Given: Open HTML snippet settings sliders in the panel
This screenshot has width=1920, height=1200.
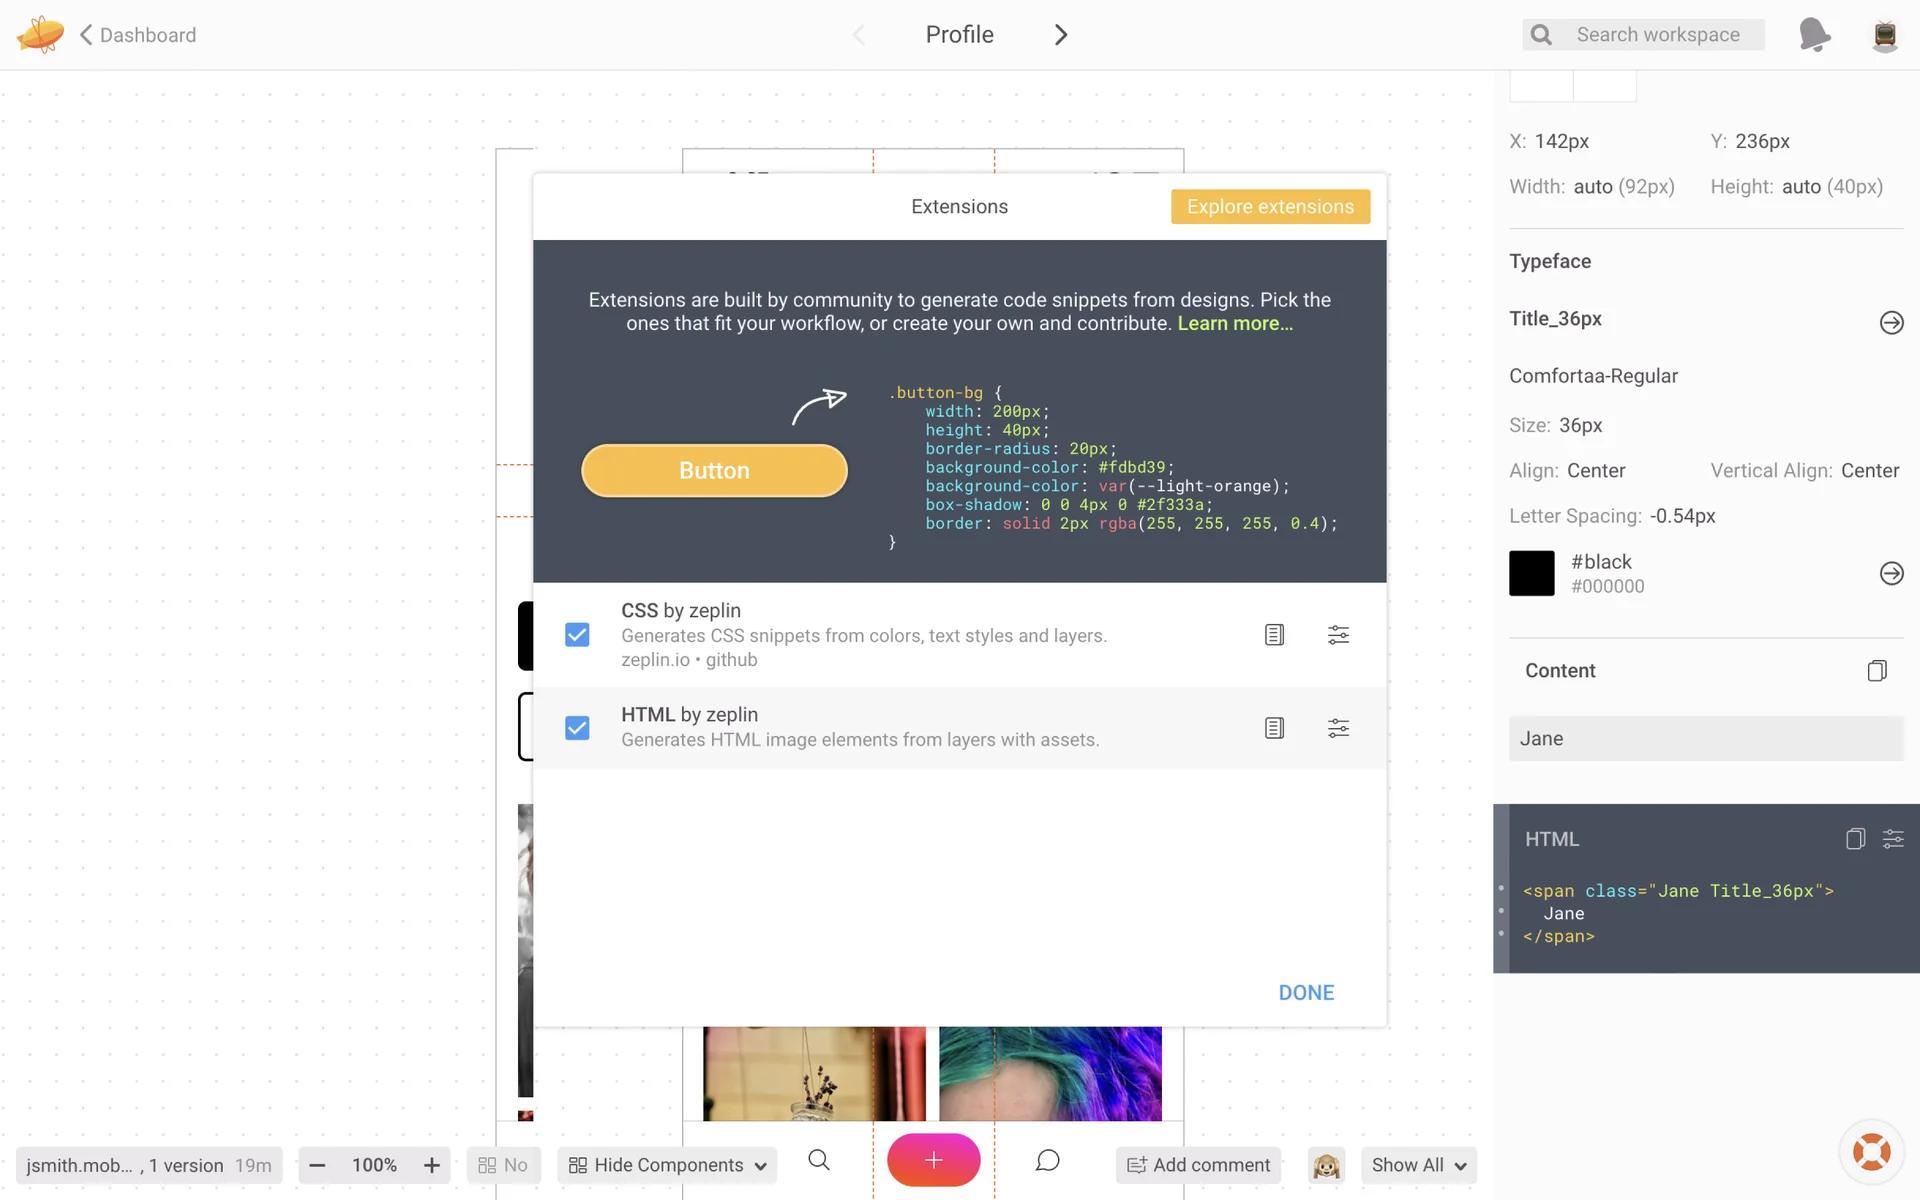Looking at the screenshot, I should point(1893,839).
